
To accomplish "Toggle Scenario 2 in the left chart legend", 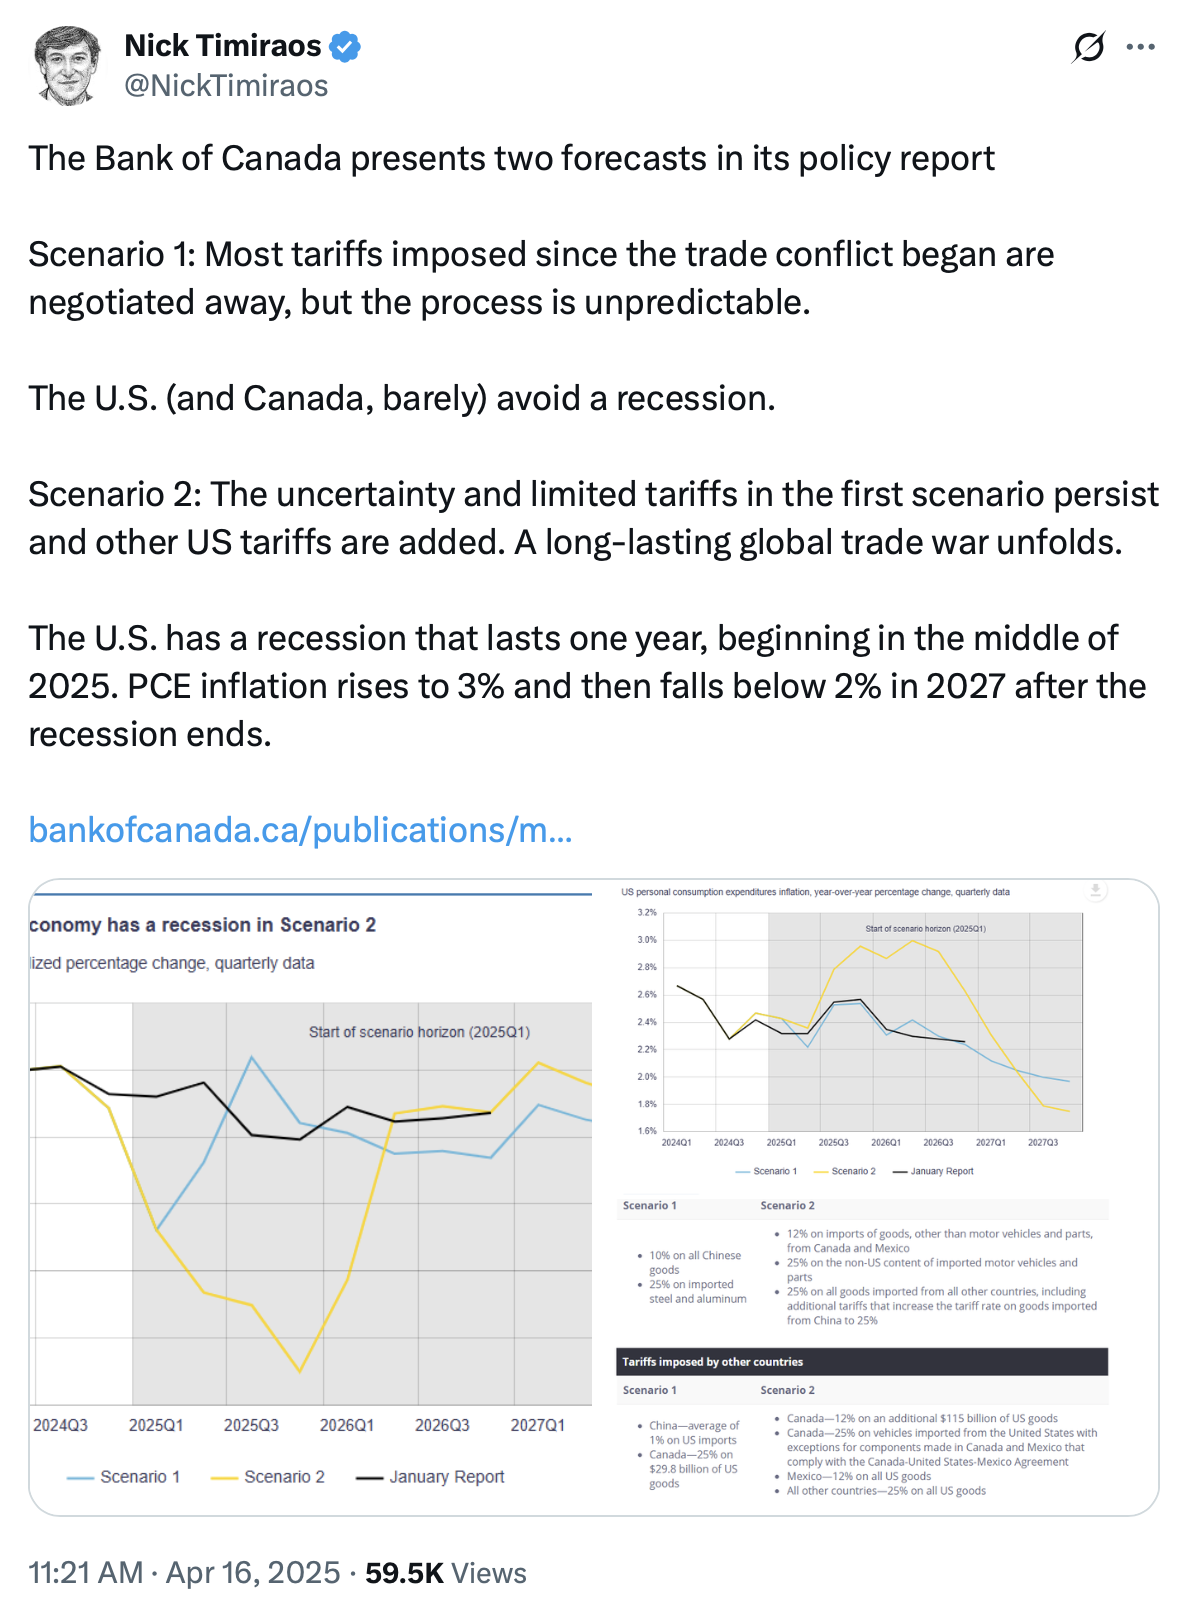I will coord(268,1477).
